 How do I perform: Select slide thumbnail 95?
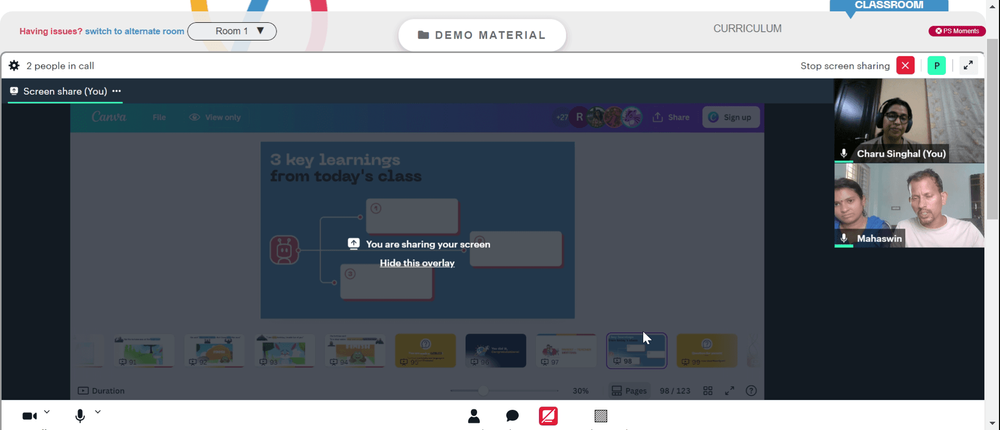[425, 350]
